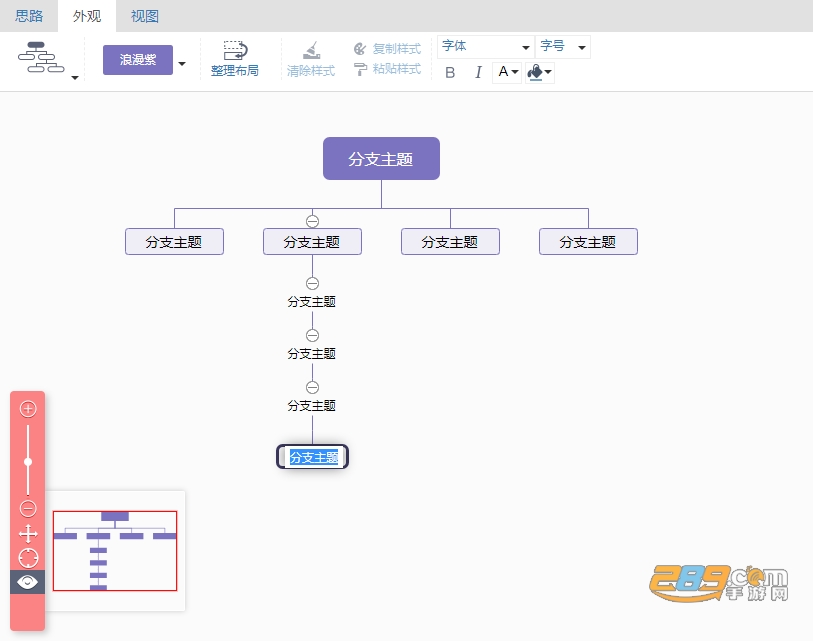Screen dimensions: 813x641
Task: Open font color A dropdown
Action: 507,72
